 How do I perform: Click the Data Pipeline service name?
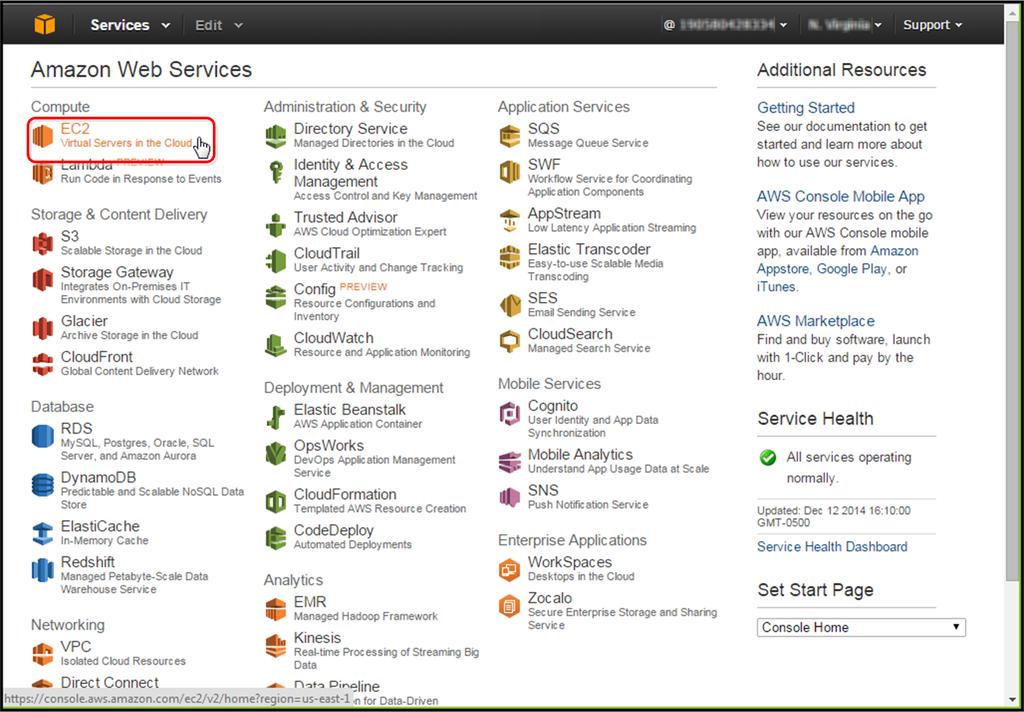click(x=336, y=686)
